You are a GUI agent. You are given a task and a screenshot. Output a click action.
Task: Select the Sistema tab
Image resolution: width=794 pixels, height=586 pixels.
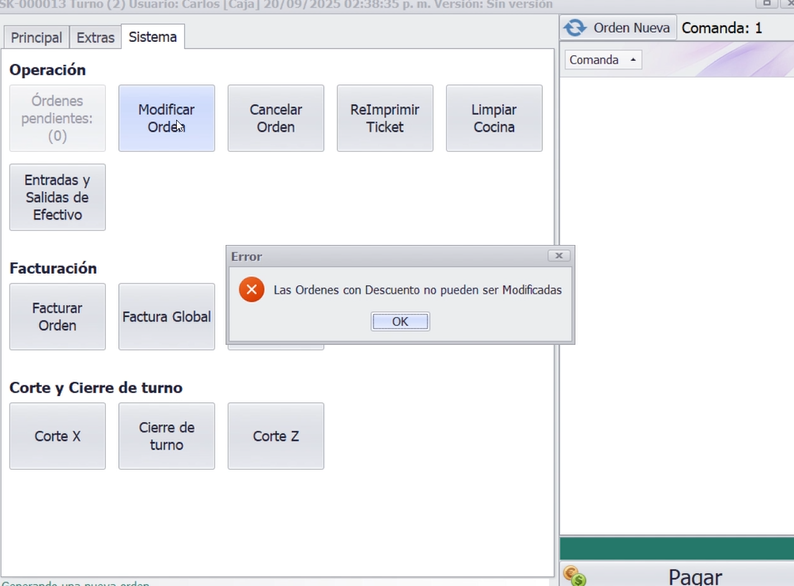[152, 38]
